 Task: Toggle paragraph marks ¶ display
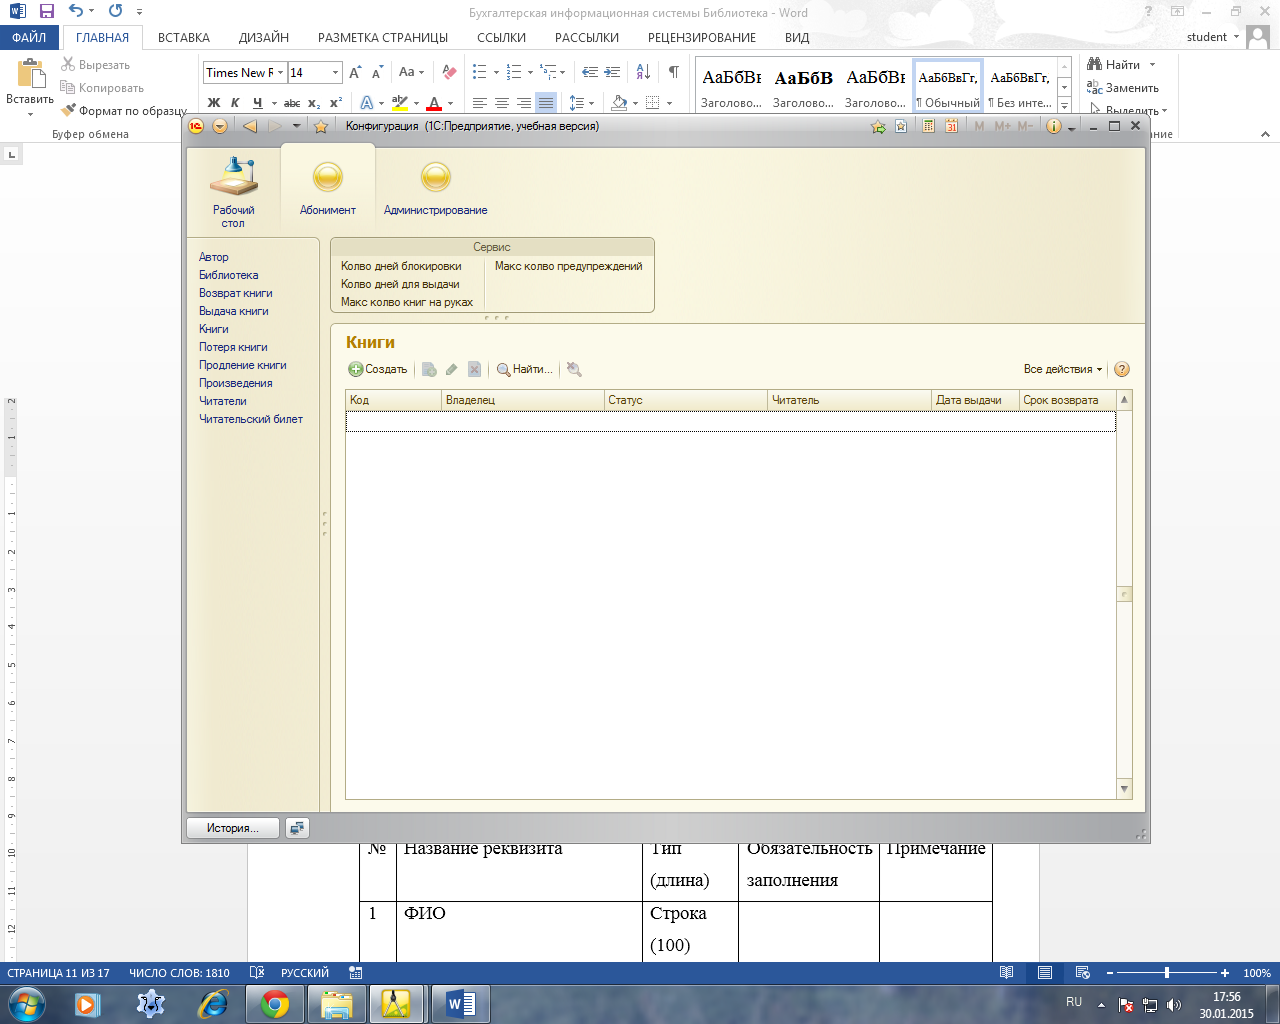tap(673, 72)
